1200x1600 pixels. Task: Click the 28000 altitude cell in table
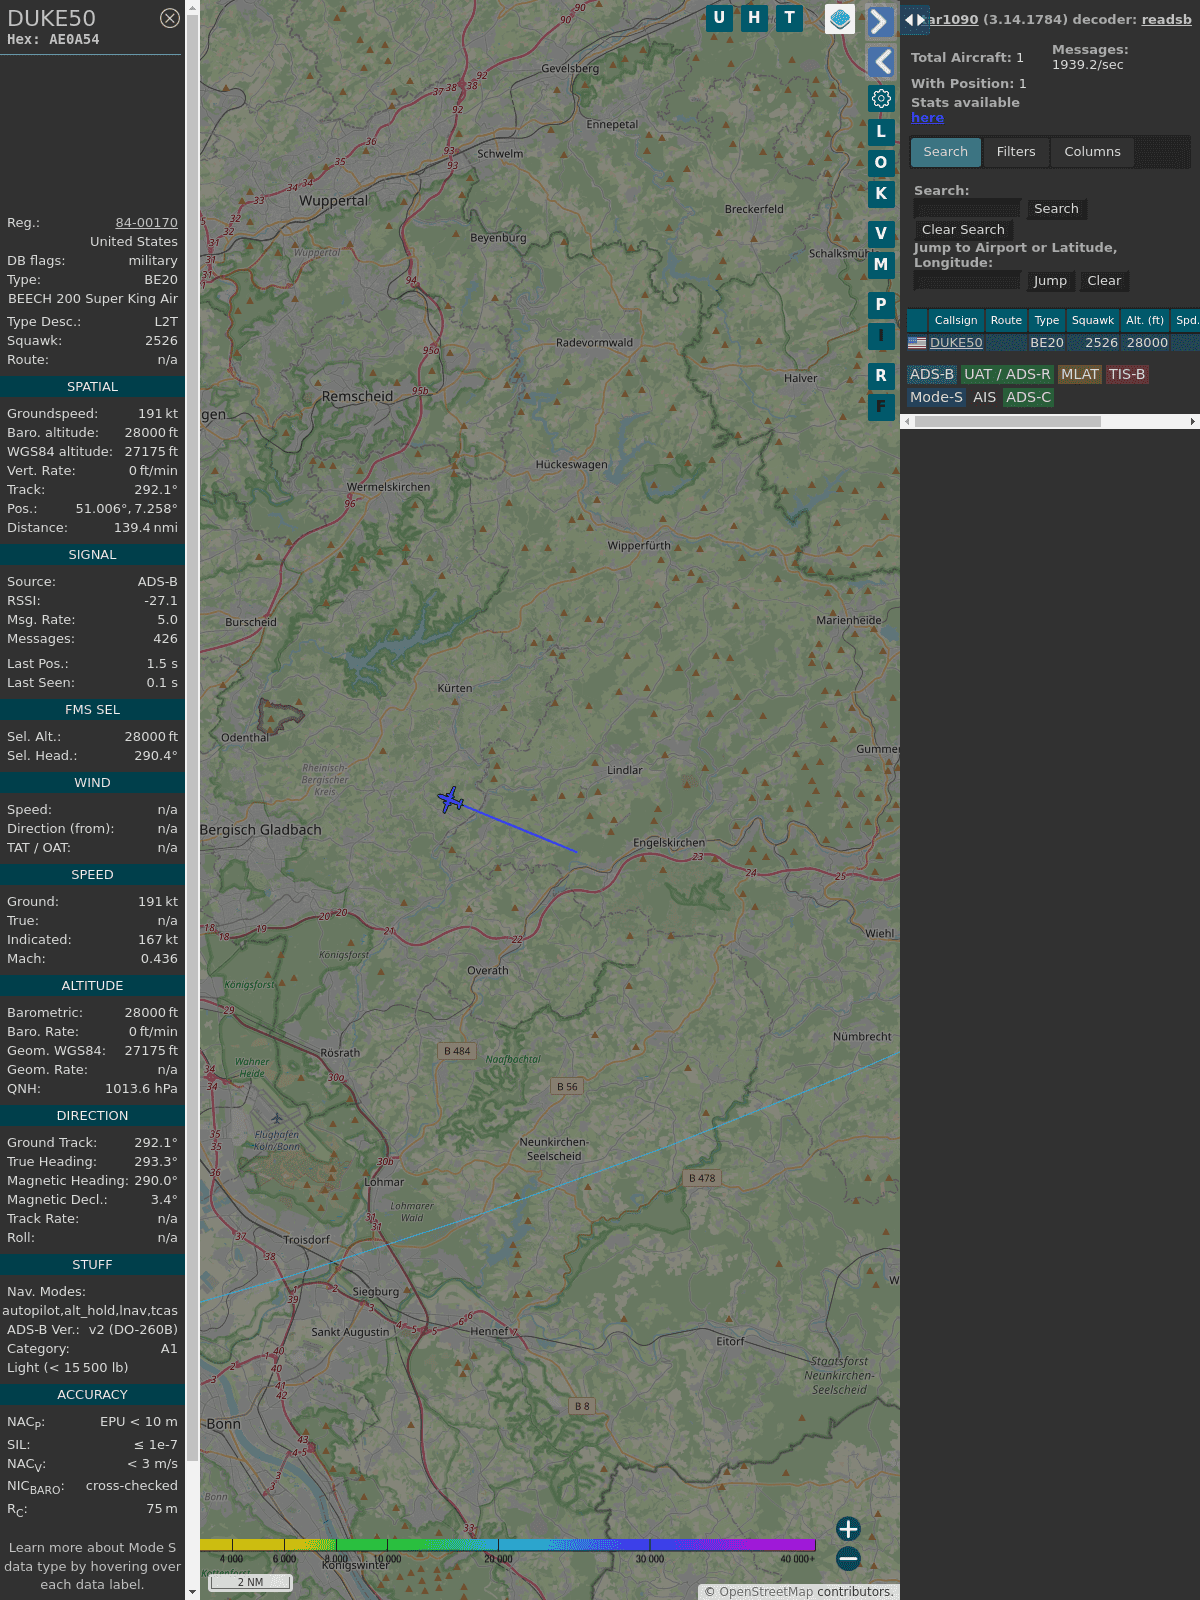point(1147,343)
